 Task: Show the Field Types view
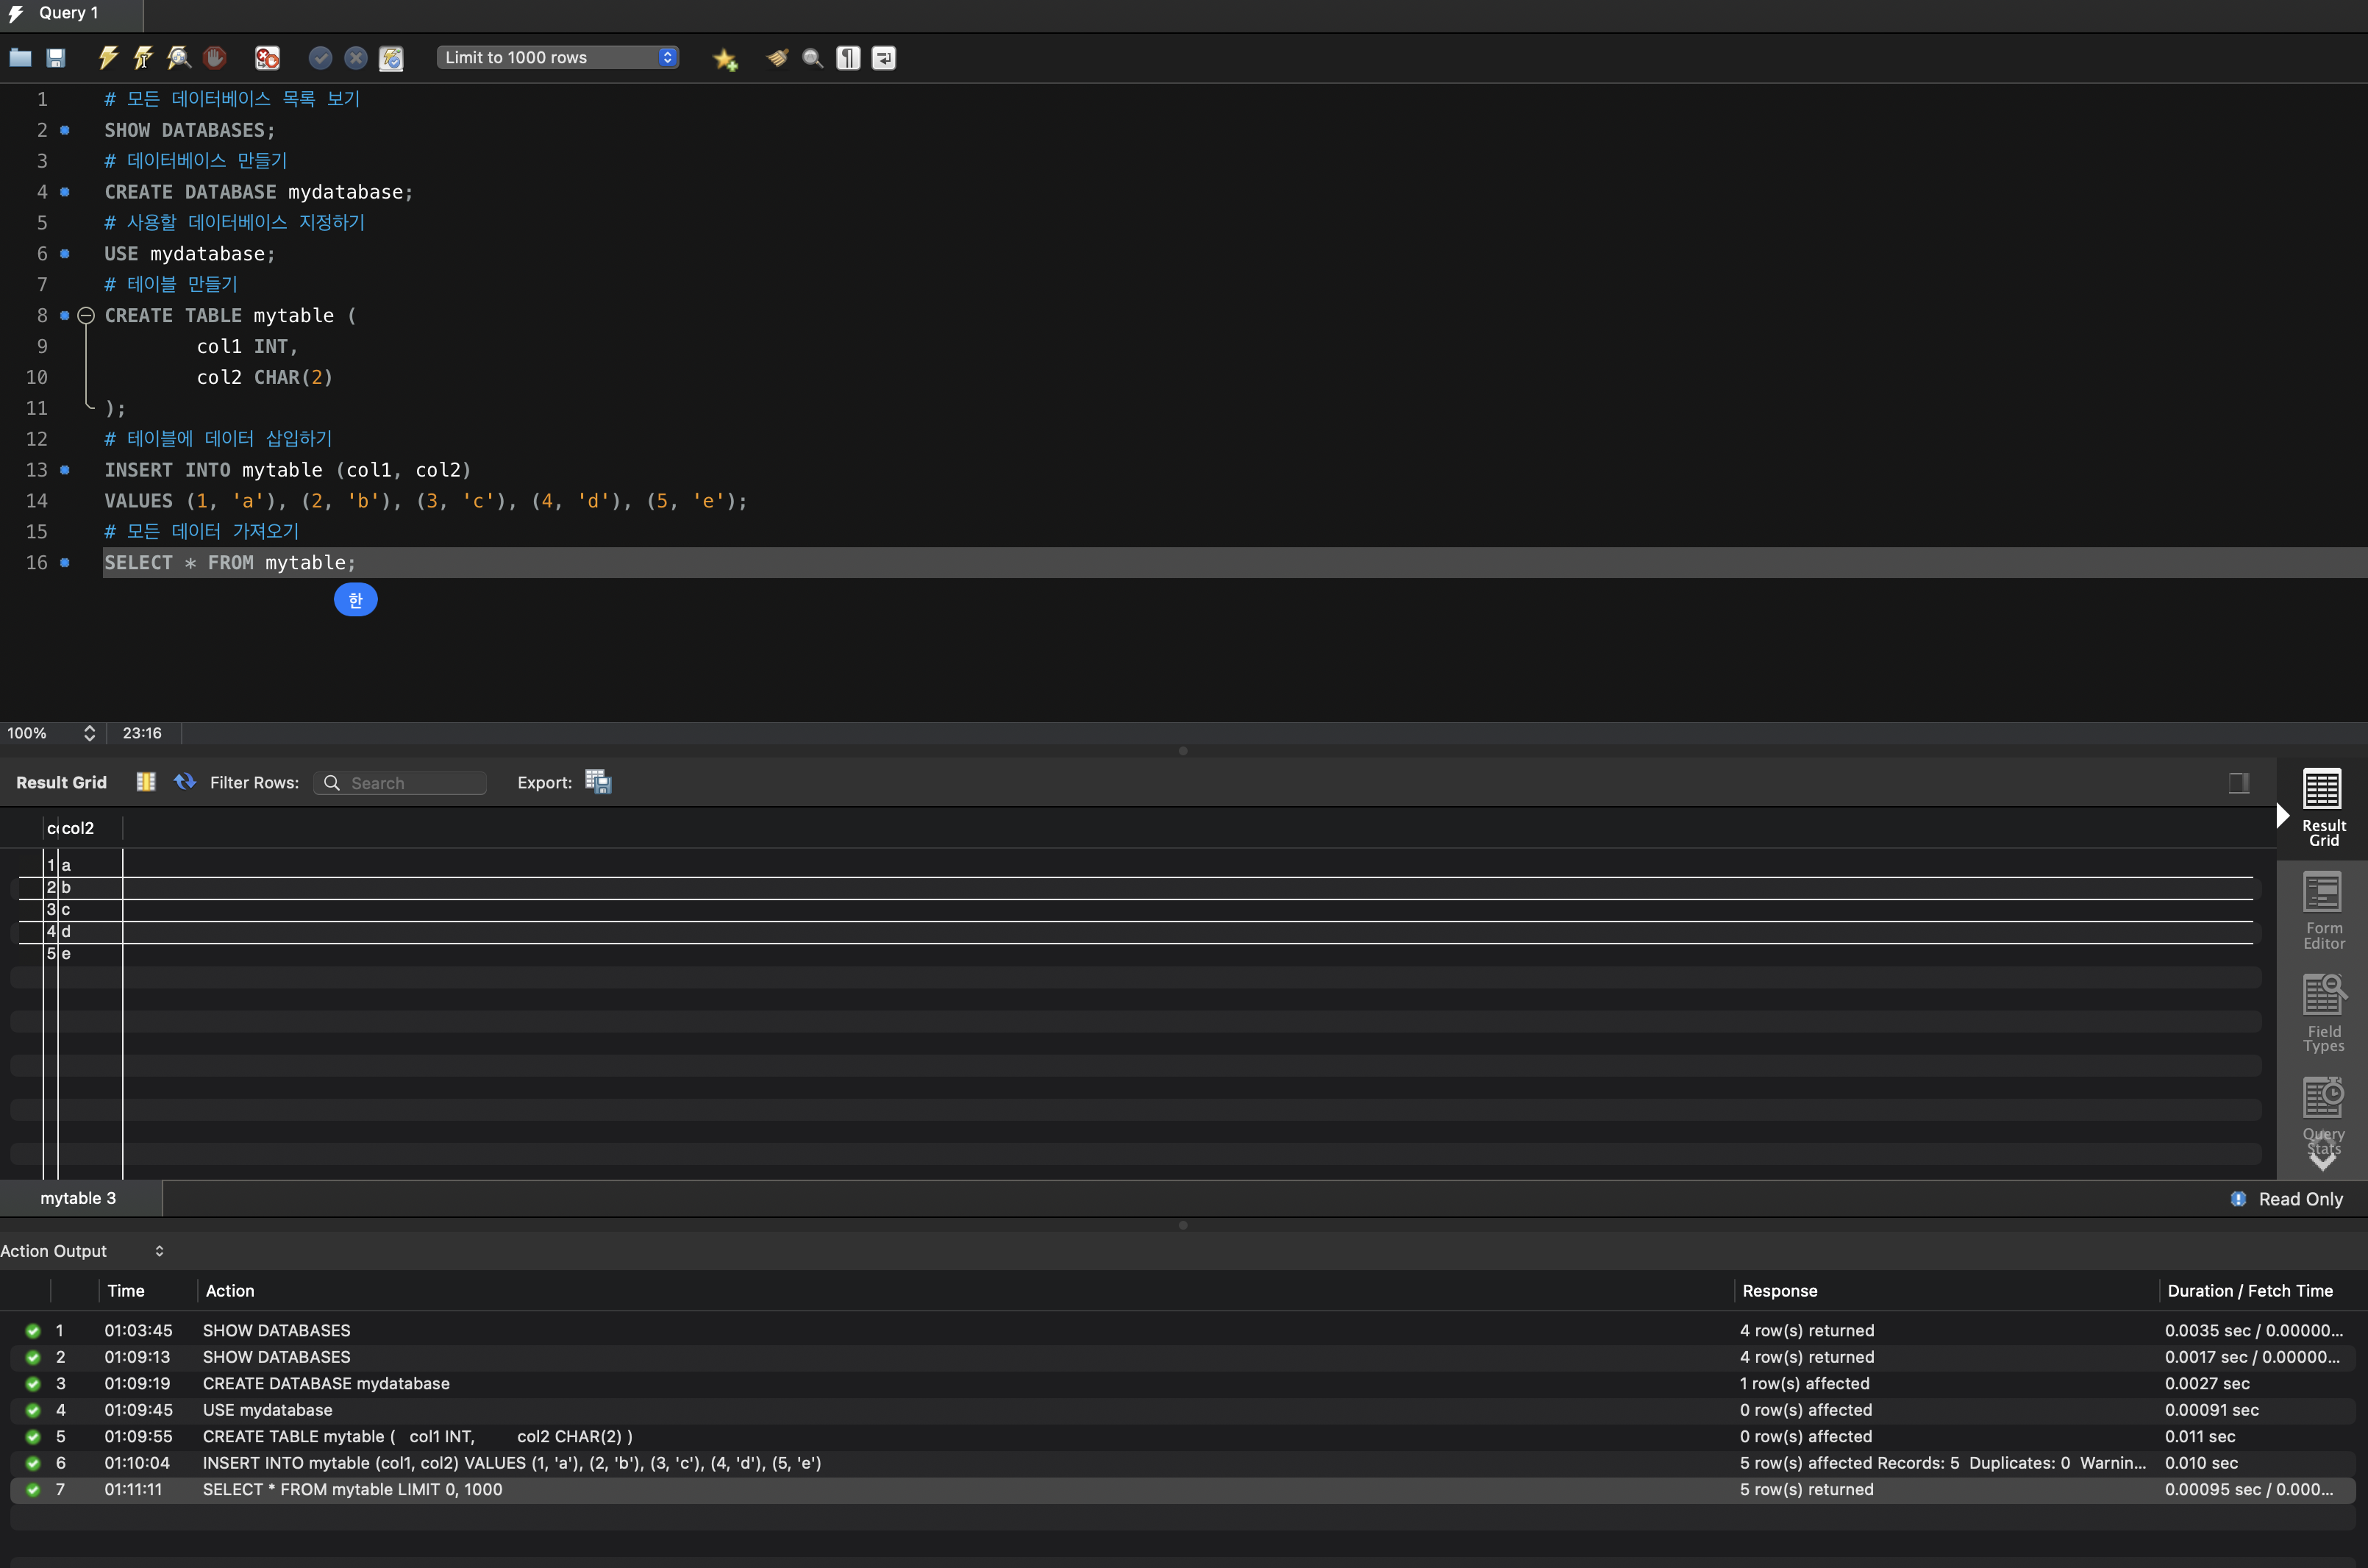pos(2323,1013)
